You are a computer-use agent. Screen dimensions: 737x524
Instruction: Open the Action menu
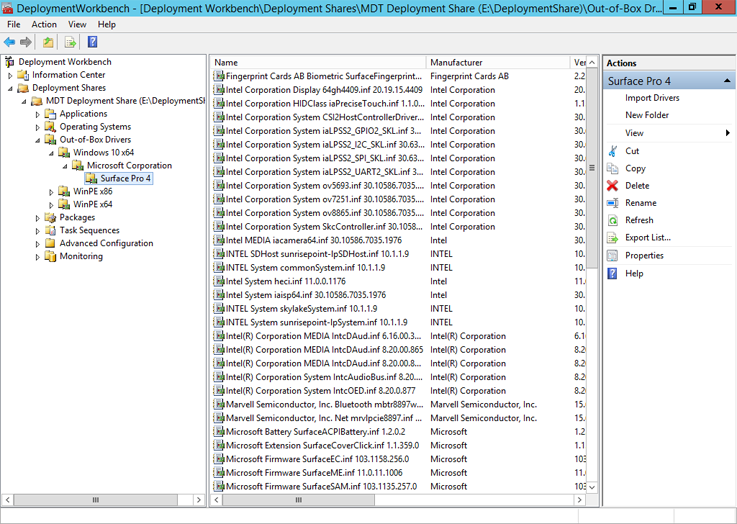coord(44,24)
